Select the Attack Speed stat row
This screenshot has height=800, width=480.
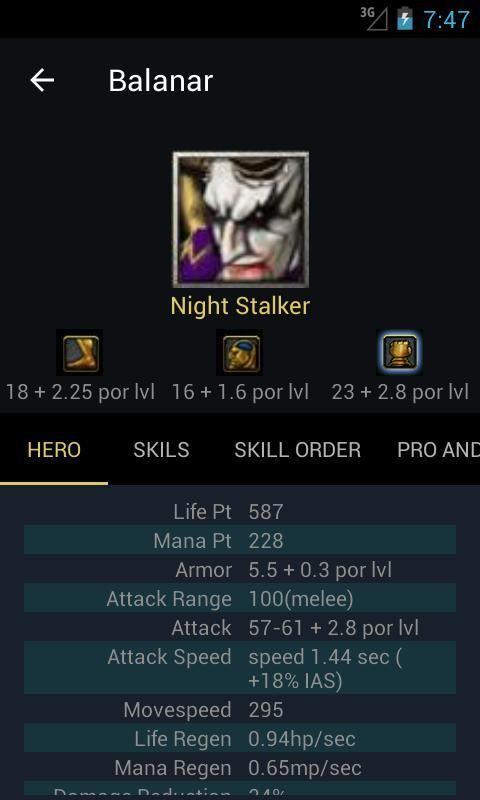coord(240,668)
